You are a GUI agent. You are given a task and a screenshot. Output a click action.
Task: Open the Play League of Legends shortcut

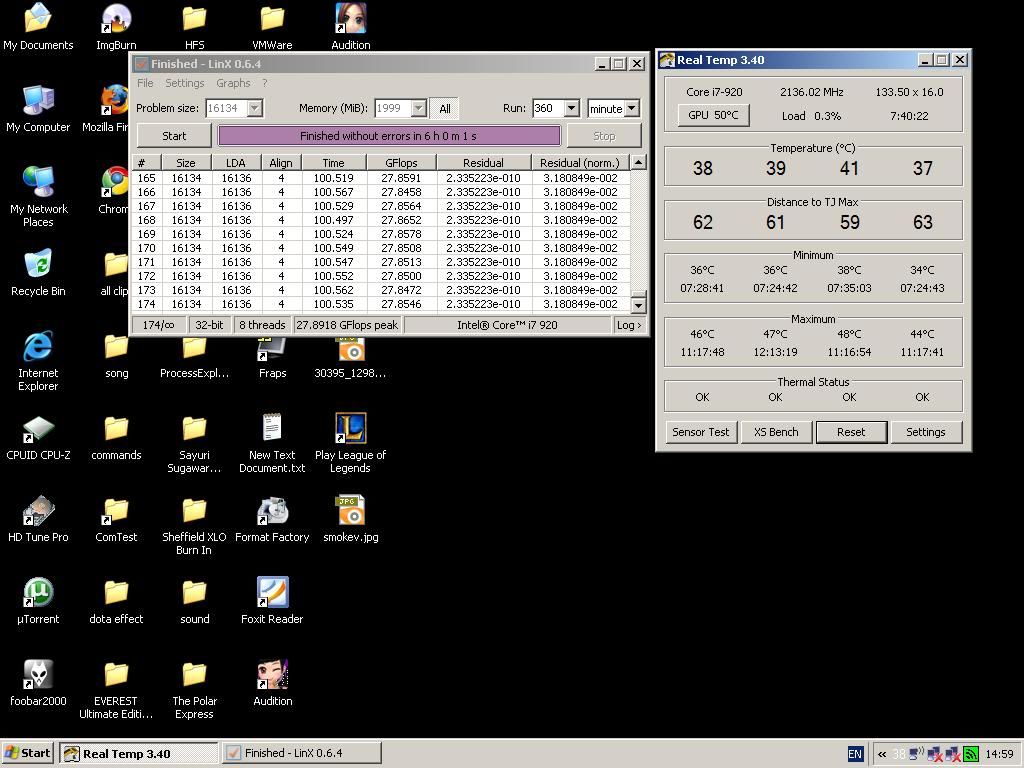(350, 430)
